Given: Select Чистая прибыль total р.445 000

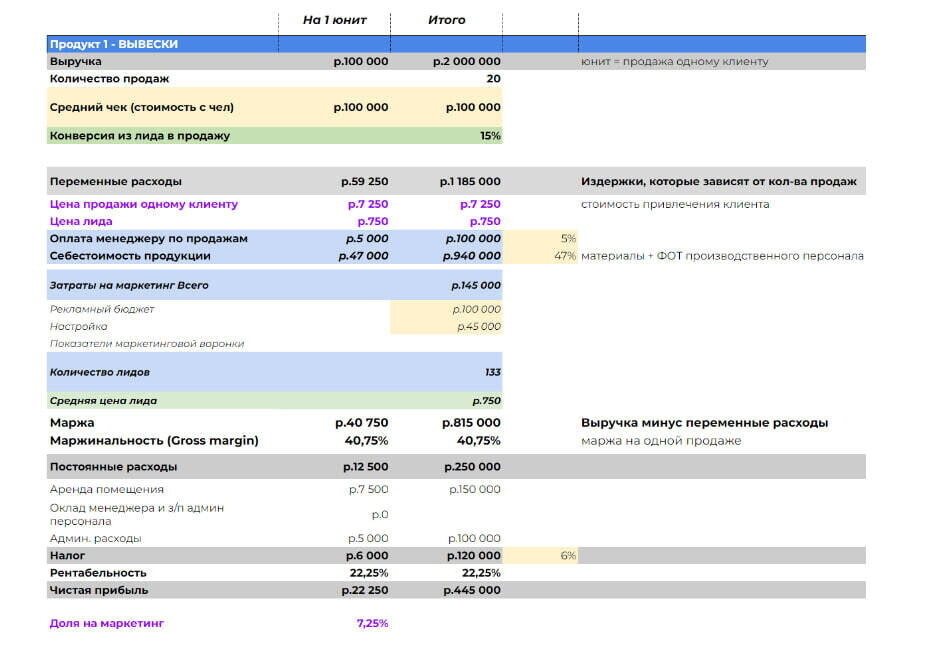Looking at the screenshot, I should click(471, 590).
